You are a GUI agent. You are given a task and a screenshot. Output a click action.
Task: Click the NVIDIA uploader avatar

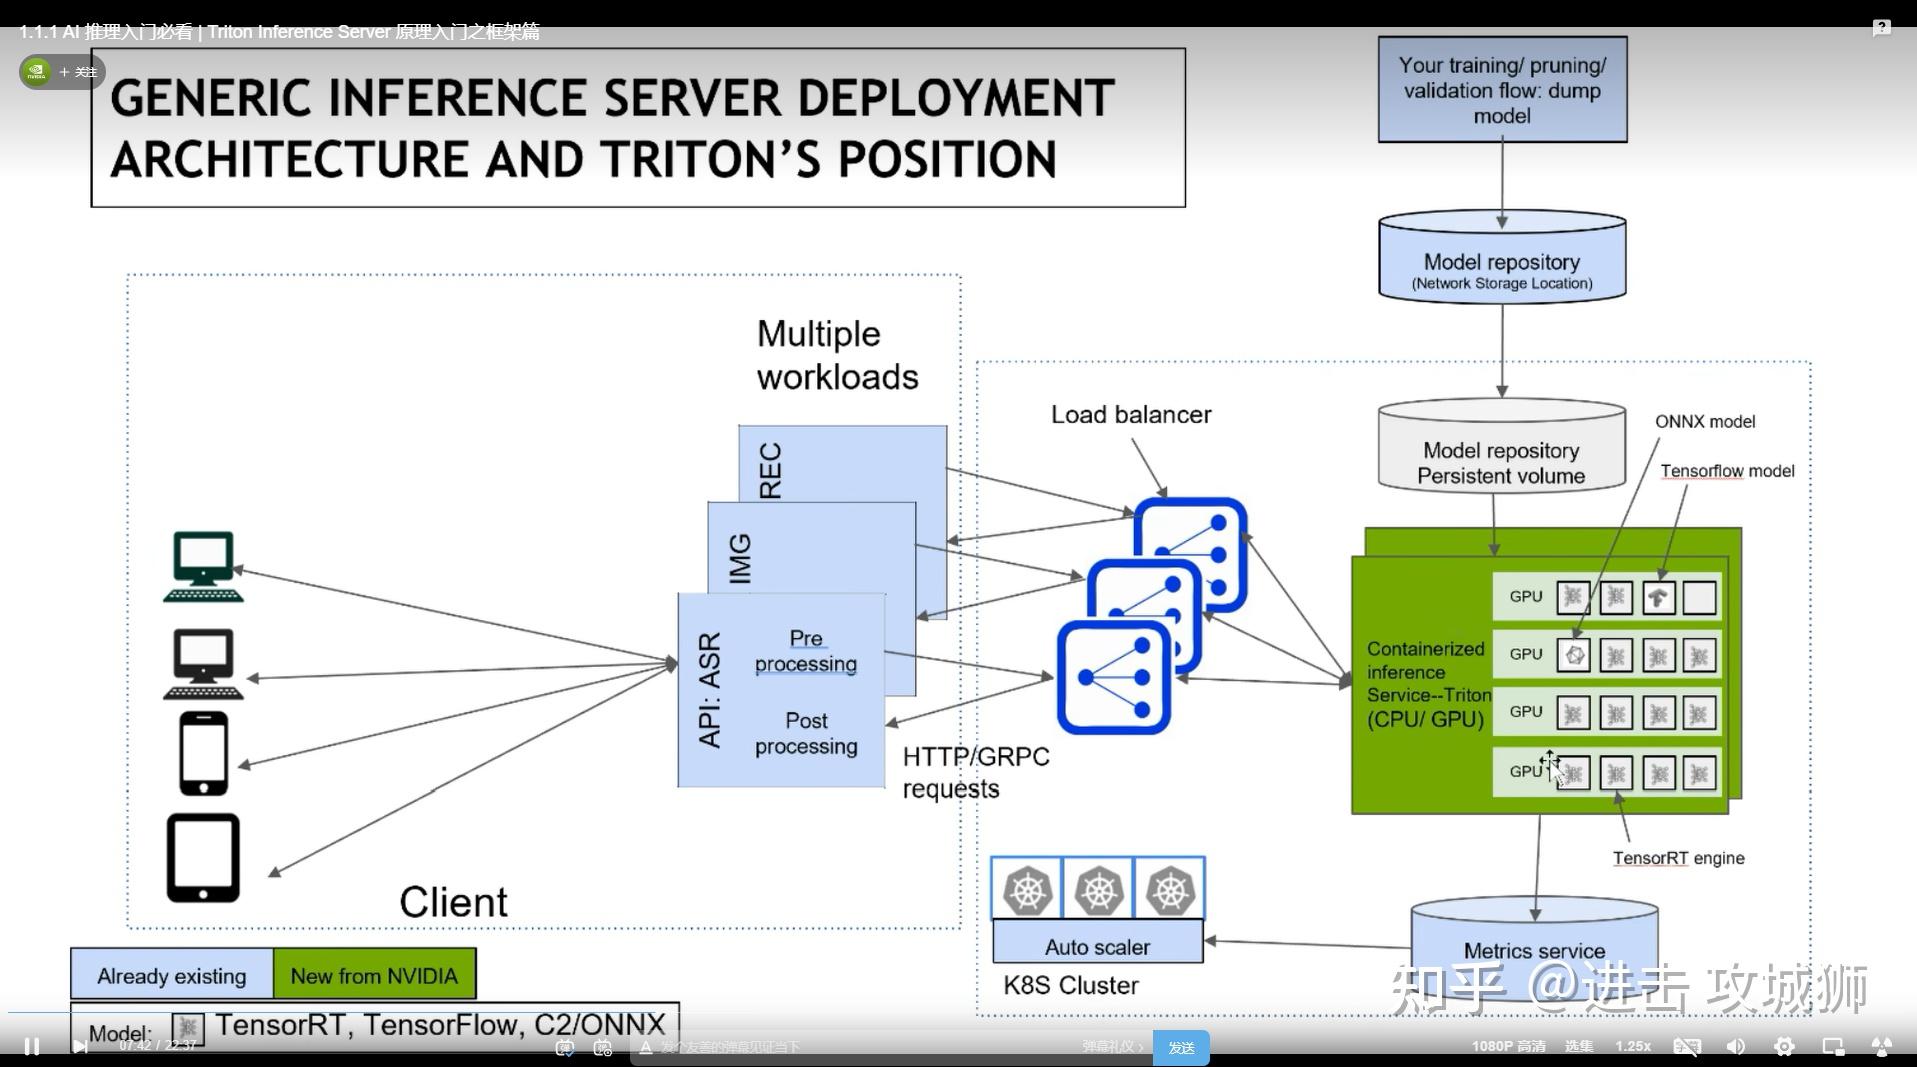point(35,71)
